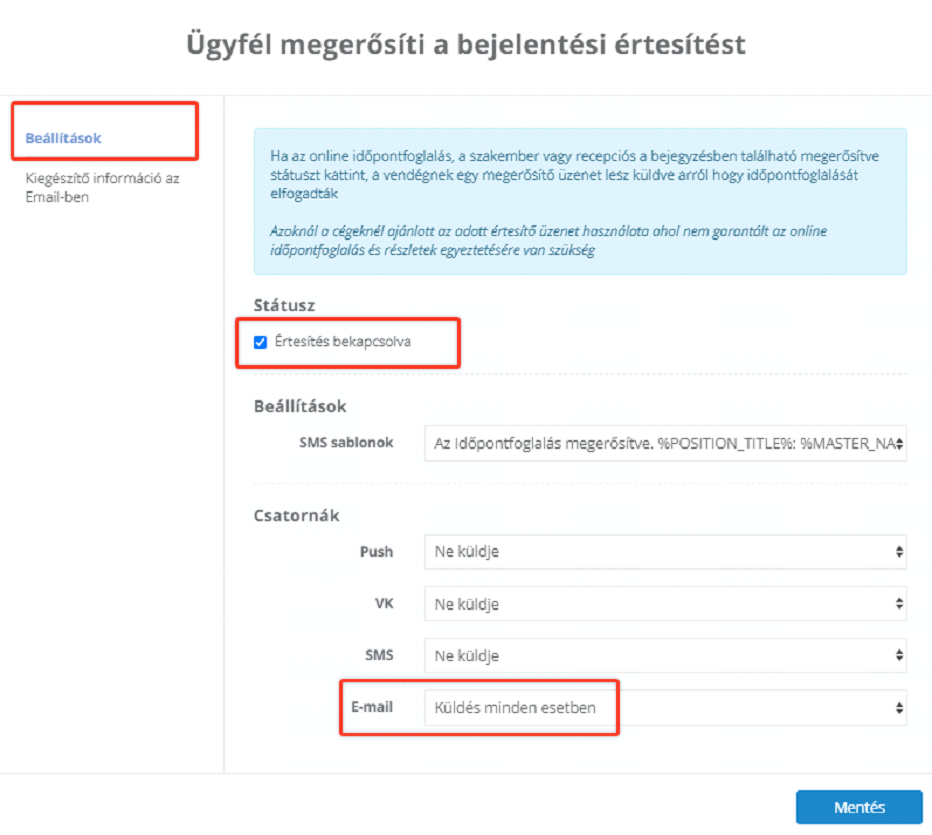Image resolution: width=932 pixels, height=835 pixels.
Task: Click the 'Értesítés bekapcsolva' label text
Action: coord(342,342)
